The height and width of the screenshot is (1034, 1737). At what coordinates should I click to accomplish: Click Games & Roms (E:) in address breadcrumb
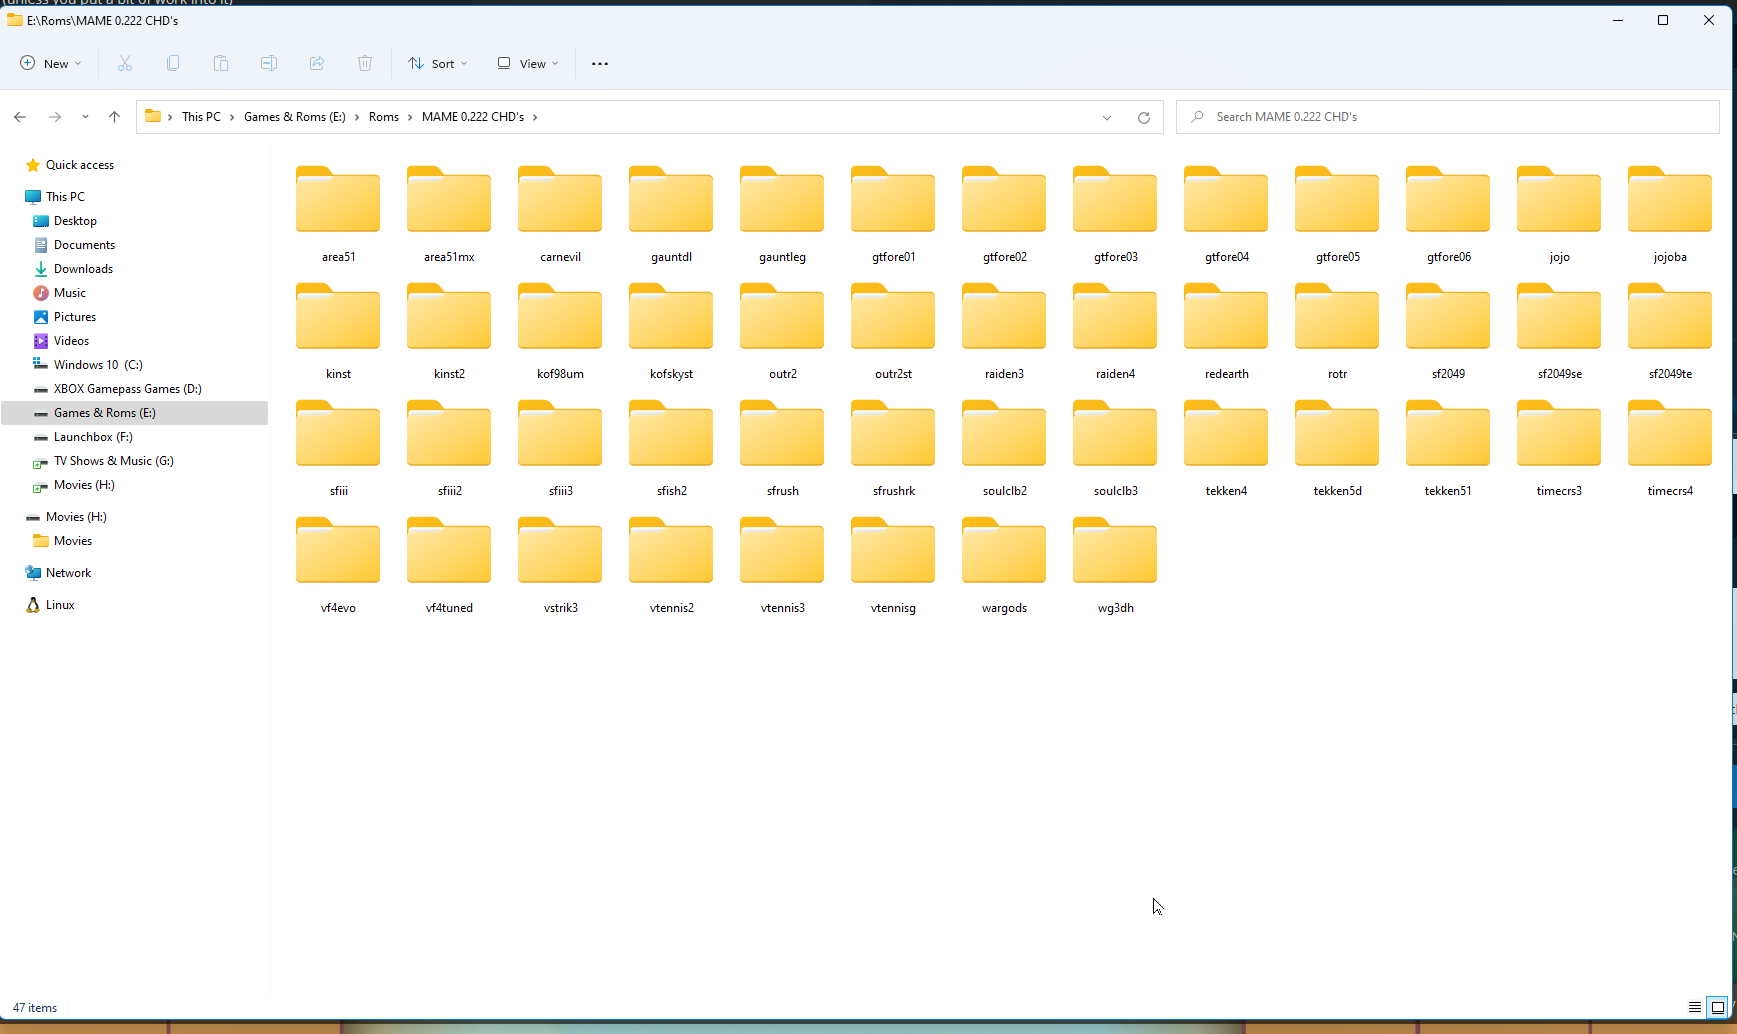point(295,117)
